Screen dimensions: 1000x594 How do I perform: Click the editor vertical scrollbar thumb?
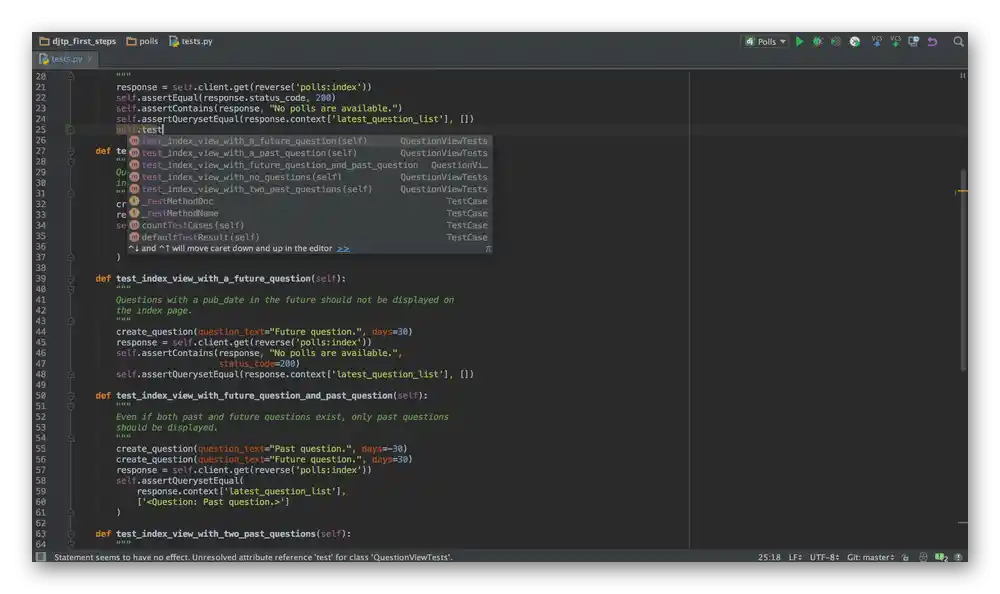click(963, 269)
